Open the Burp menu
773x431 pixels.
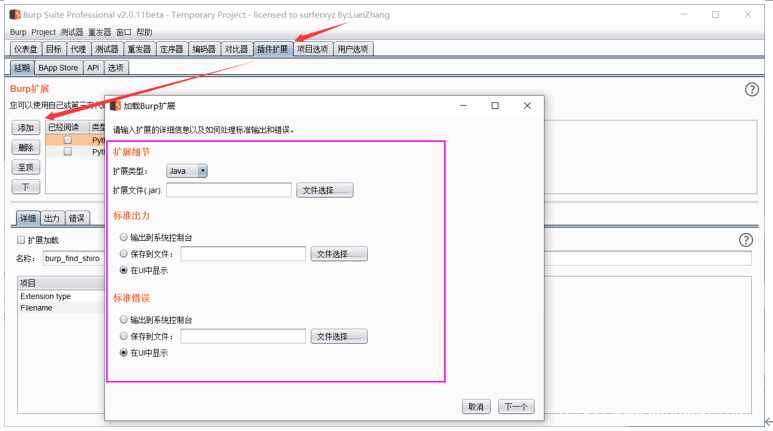click(x=18, y=32)
